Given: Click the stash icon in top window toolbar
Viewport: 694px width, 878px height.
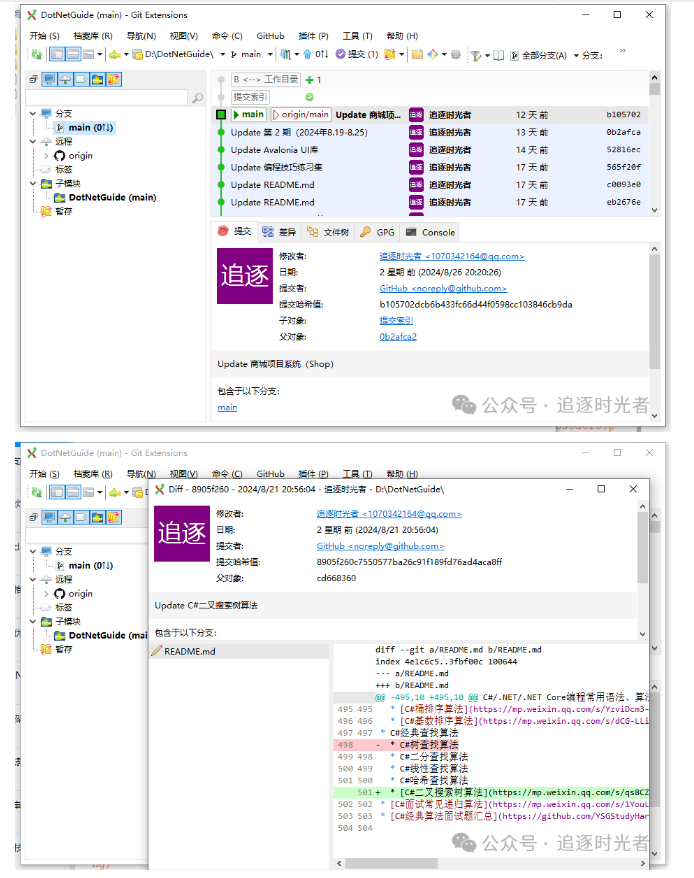Looking at the screenshot, I should click(x=390, y=54).
